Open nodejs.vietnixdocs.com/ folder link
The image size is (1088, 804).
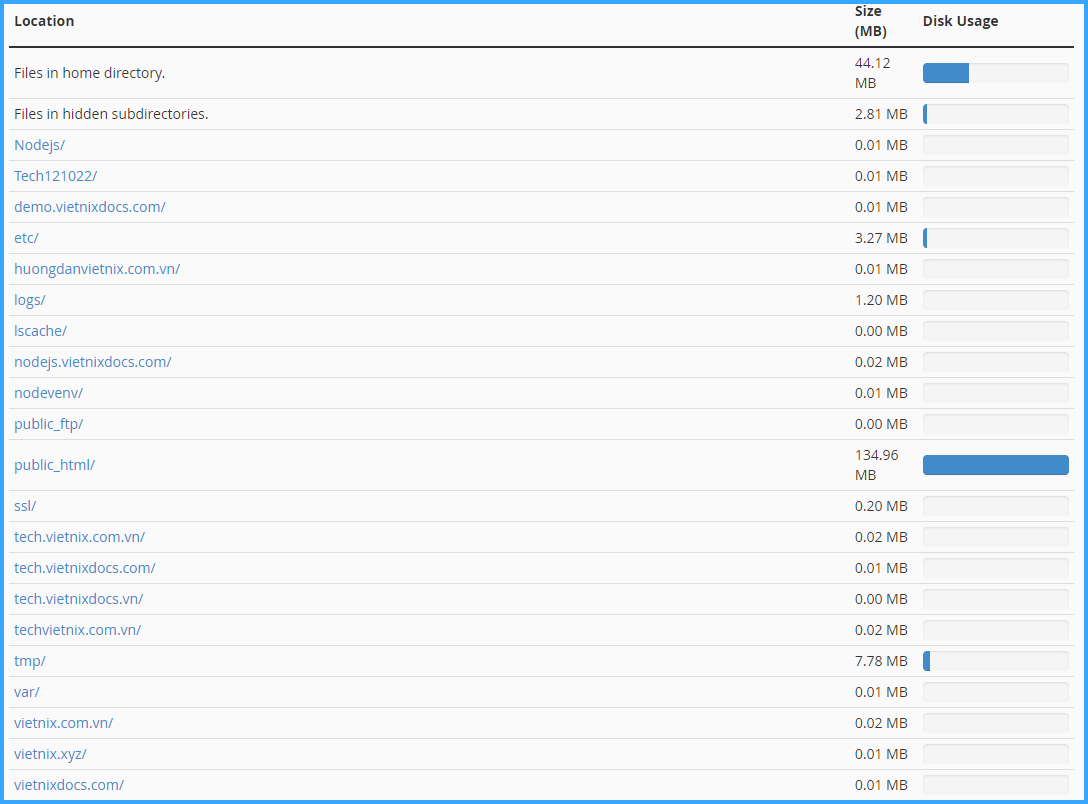[92, 362]
